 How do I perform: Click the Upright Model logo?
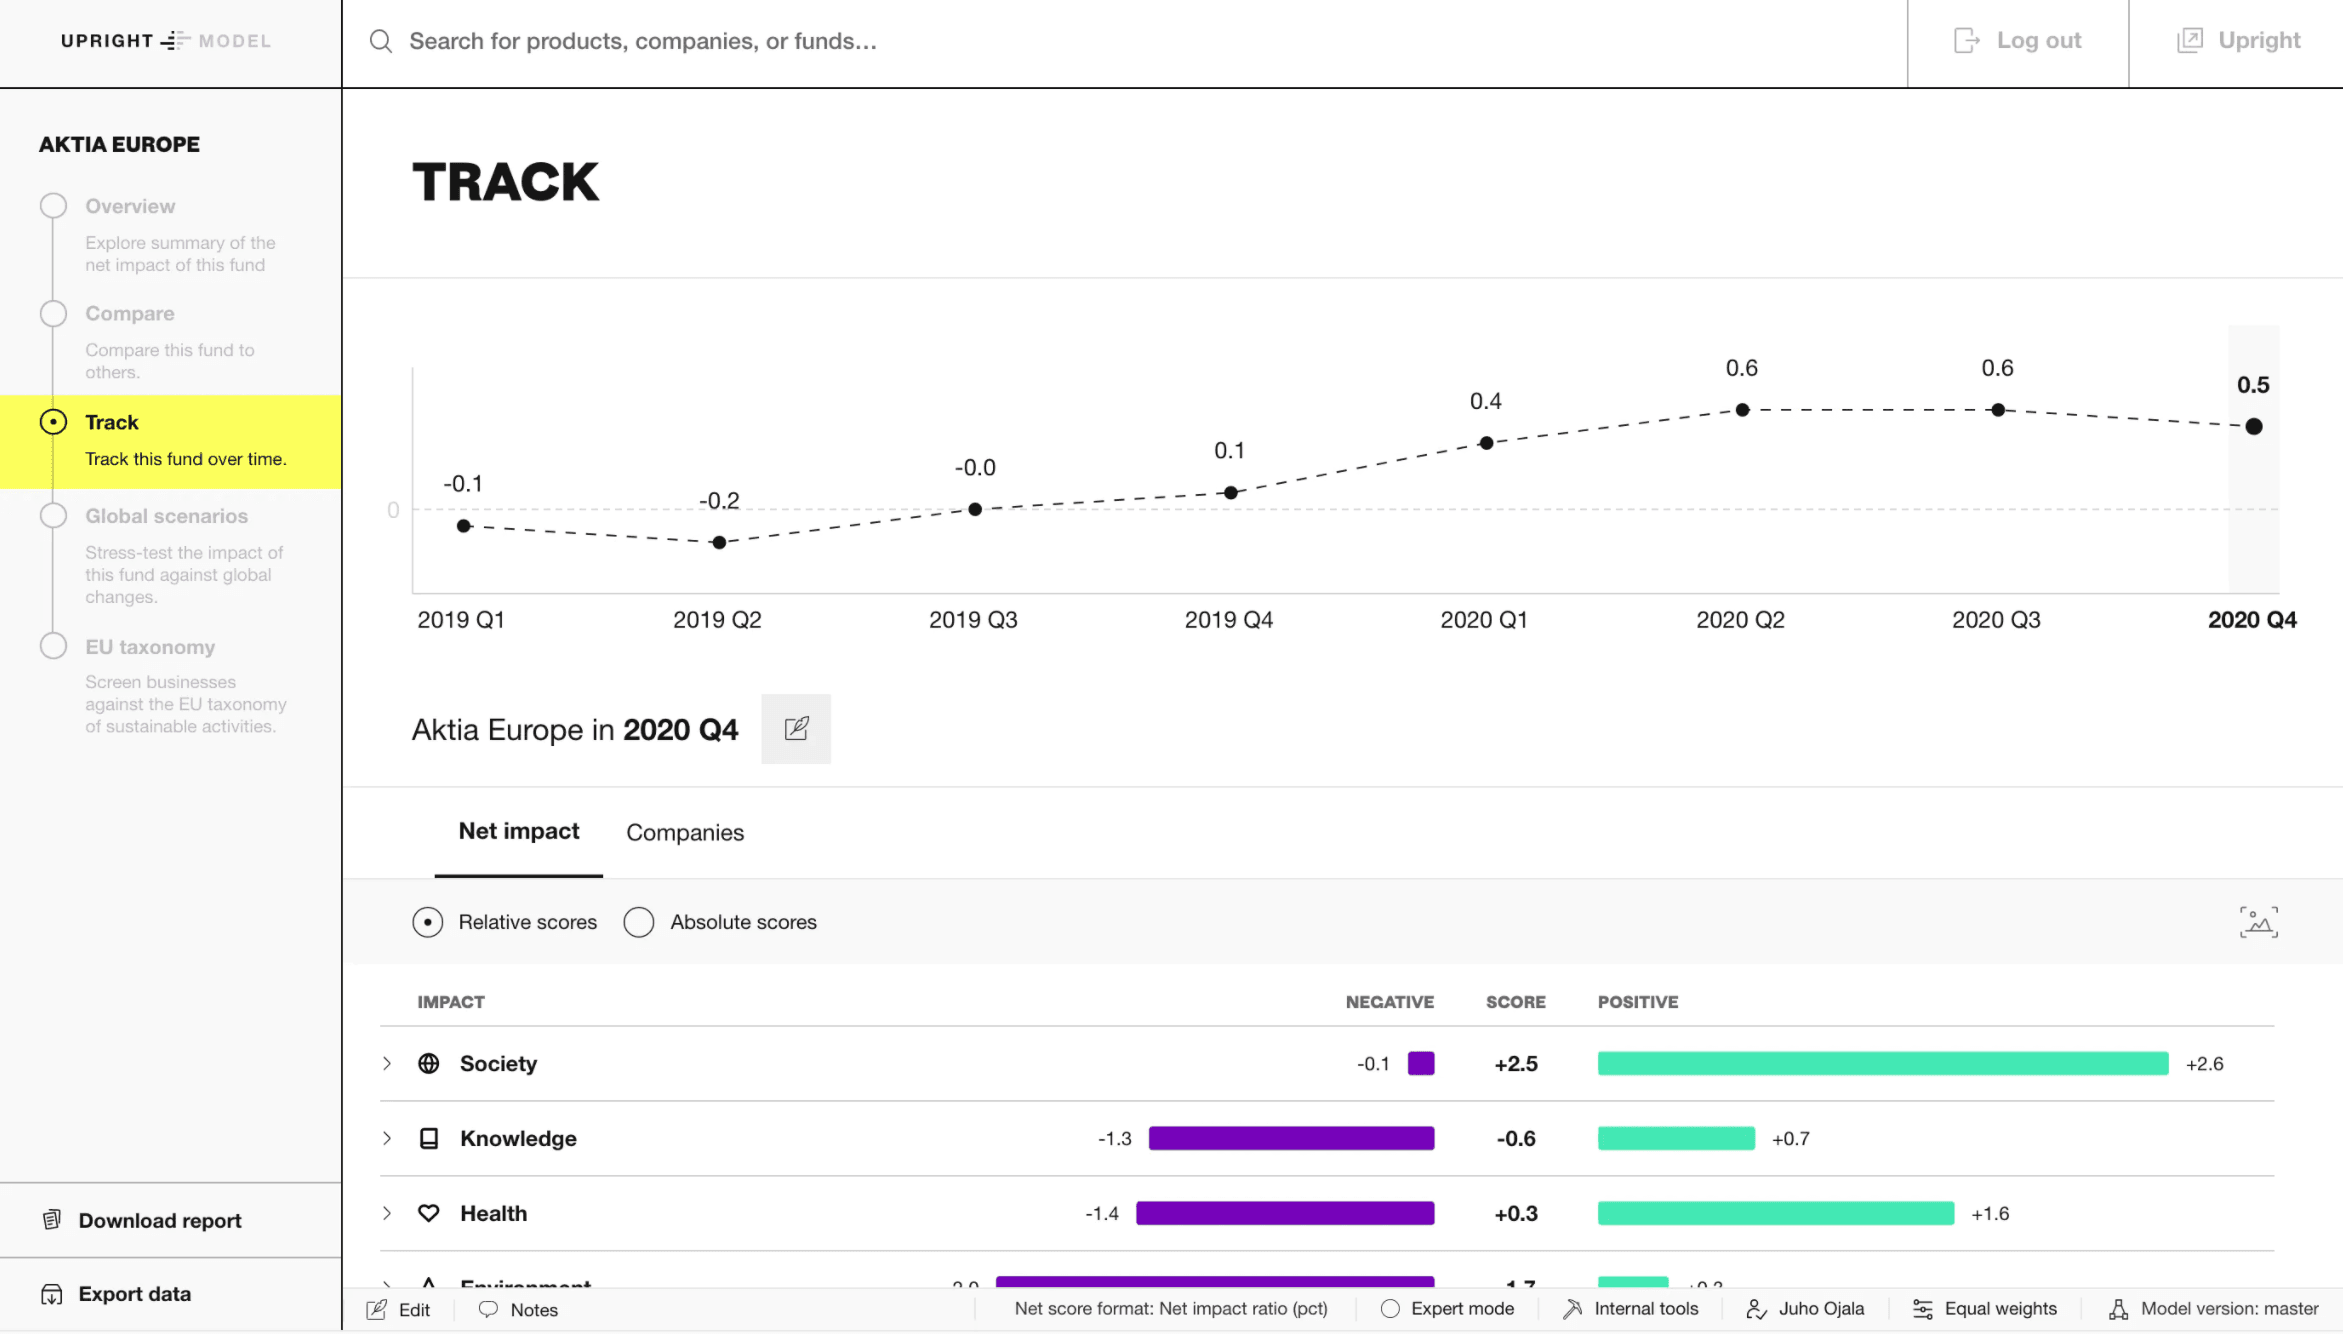[166, 41]
